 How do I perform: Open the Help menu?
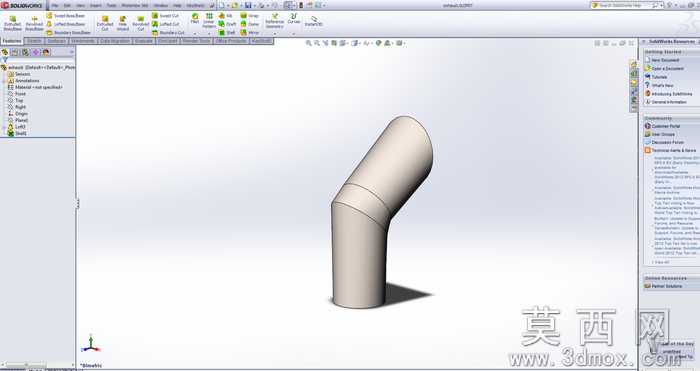[x=177, y=5]
